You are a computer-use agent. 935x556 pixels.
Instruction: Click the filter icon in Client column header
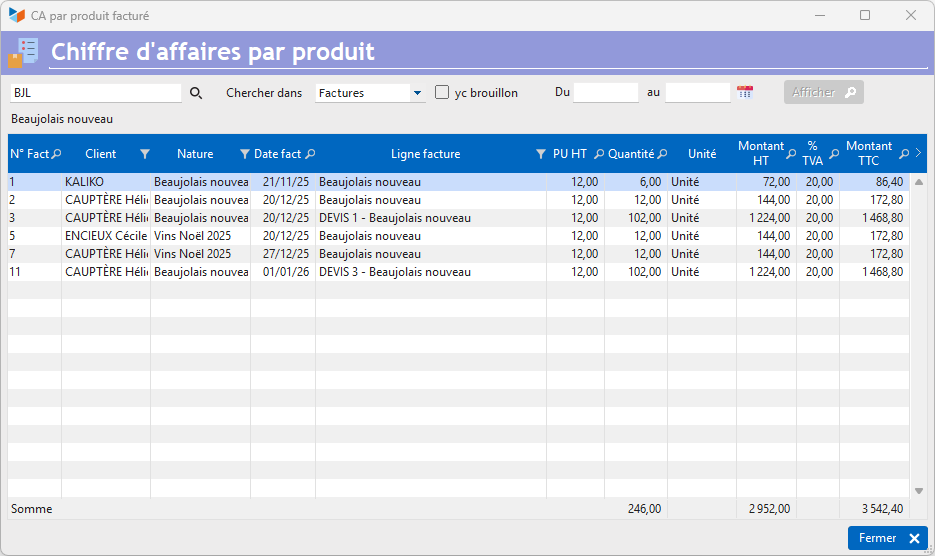click(145, 154)
